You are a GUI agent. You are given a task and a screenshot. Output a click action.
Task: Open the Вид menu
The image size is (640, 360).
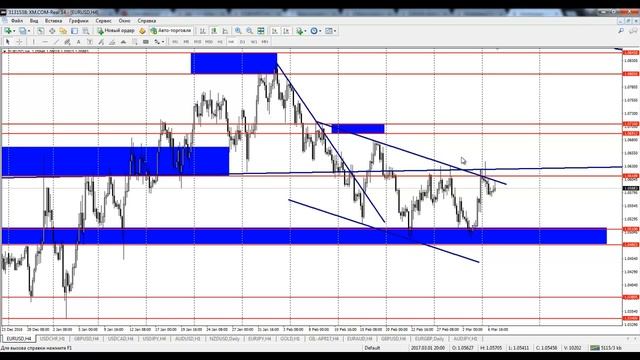click(x=34, y=20)
